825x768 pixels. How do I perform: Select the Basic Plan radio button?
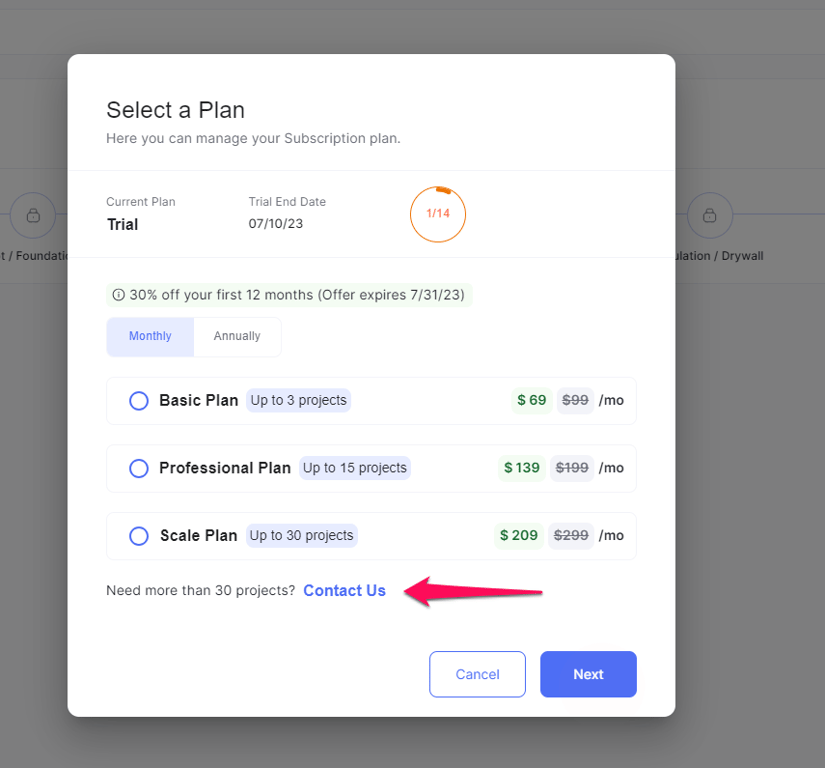point(139,401)
